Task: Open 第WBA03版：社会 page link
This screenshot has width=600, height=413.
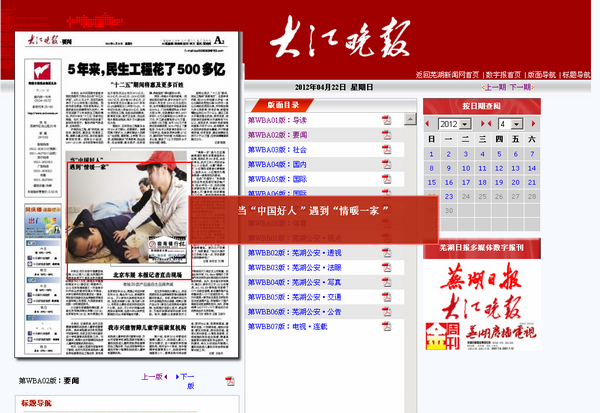Action: click(x=277, y=150)
